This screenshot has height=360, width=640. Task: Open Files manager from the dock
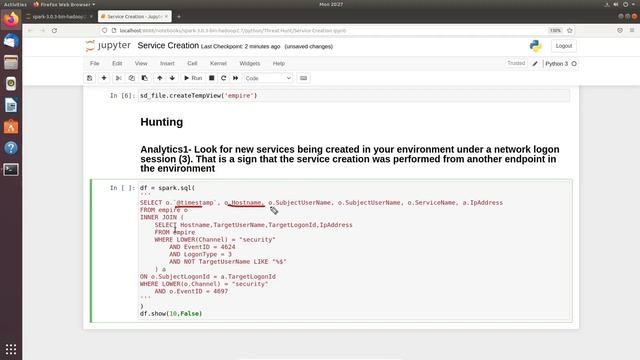[x=11, y=62]
